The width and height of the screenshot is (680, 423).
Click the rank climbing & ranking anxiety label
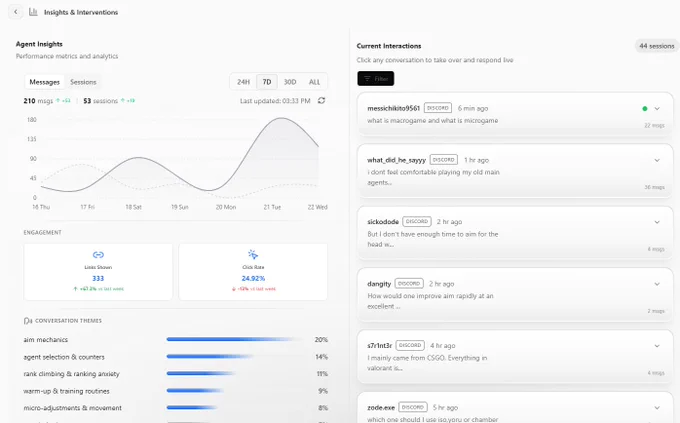pos(71,374)
